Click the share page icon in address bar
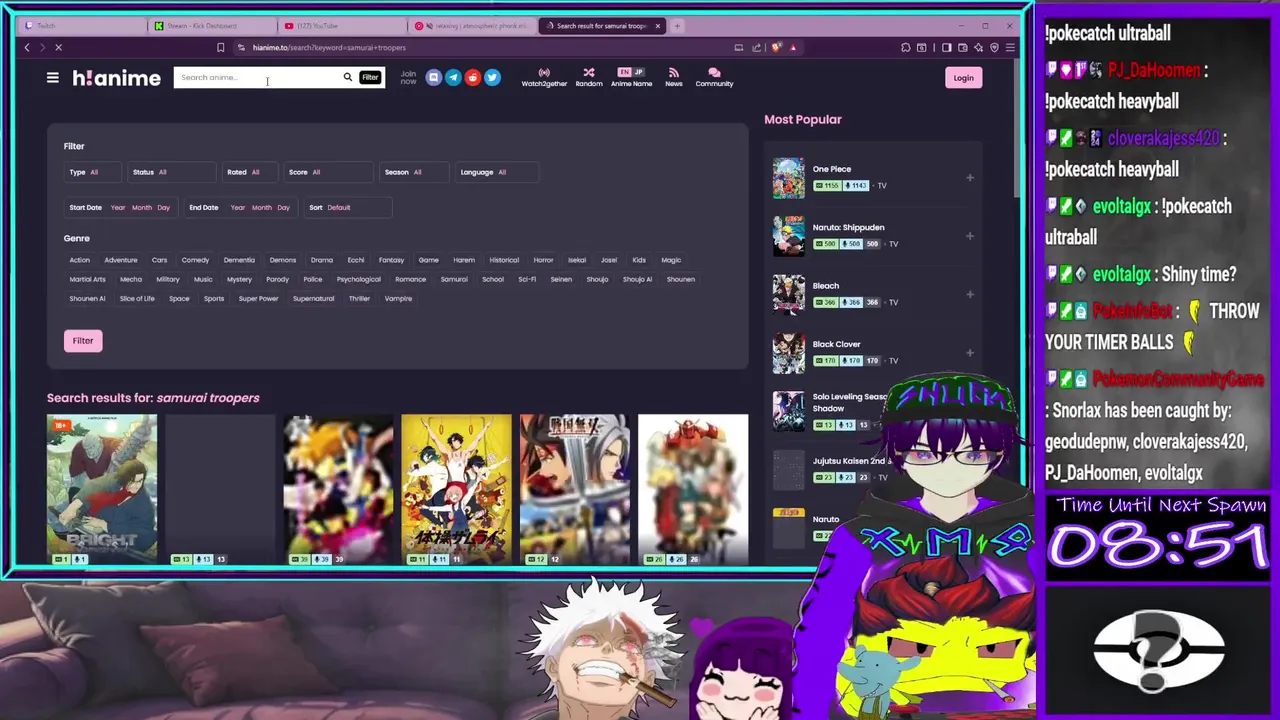This screenshot has height=720, width=1280. [x=757, y=47]
